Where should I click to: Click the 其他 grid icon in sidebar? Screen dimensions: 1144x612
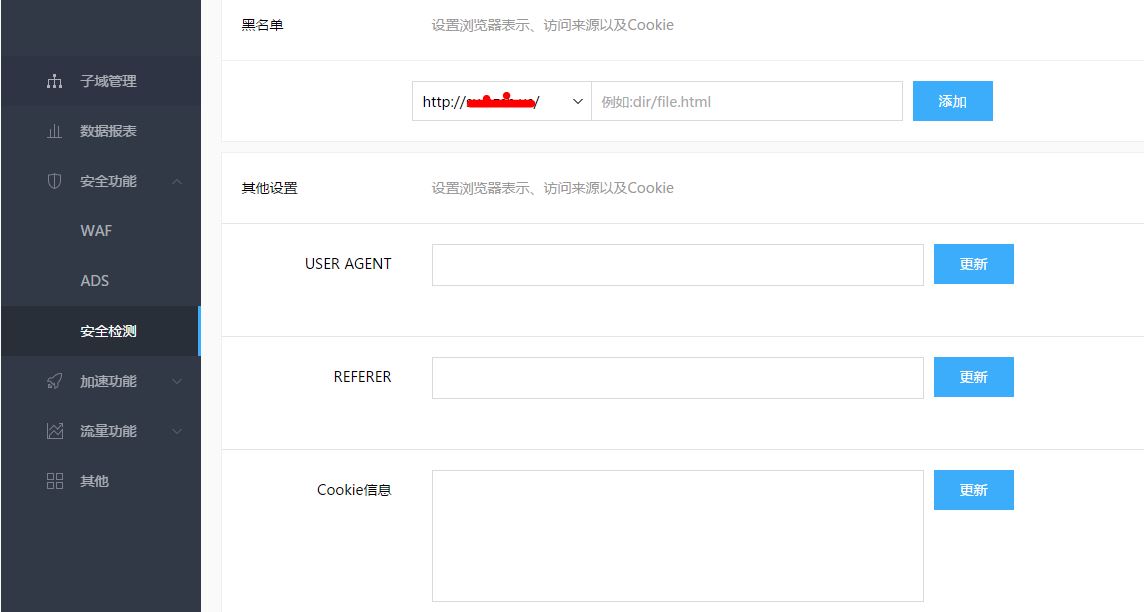(x=57, y=481)
